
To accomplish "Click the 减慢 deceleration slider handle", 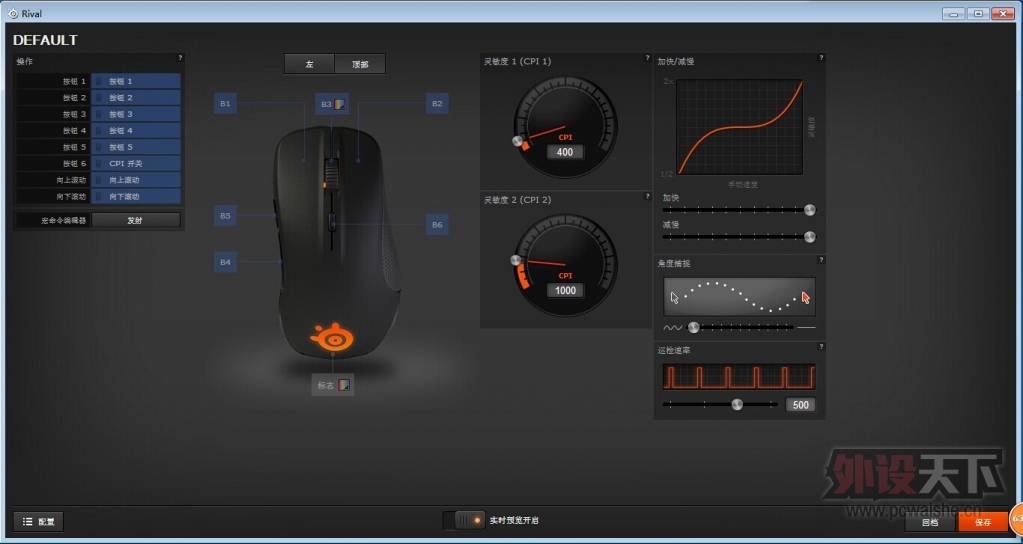I will pyautogui.click(x=810, y=237).
